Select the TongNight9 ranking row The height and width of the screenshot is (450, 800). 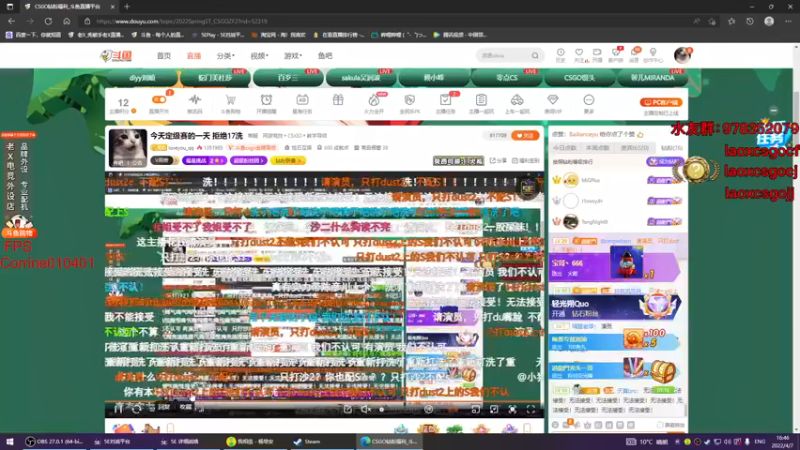click(x=617, y=222)
